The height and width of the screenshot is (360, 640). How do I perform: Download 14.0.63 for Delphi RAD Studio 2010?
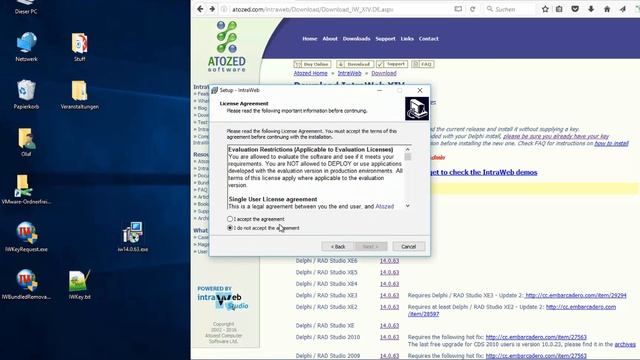pos(389,337)
